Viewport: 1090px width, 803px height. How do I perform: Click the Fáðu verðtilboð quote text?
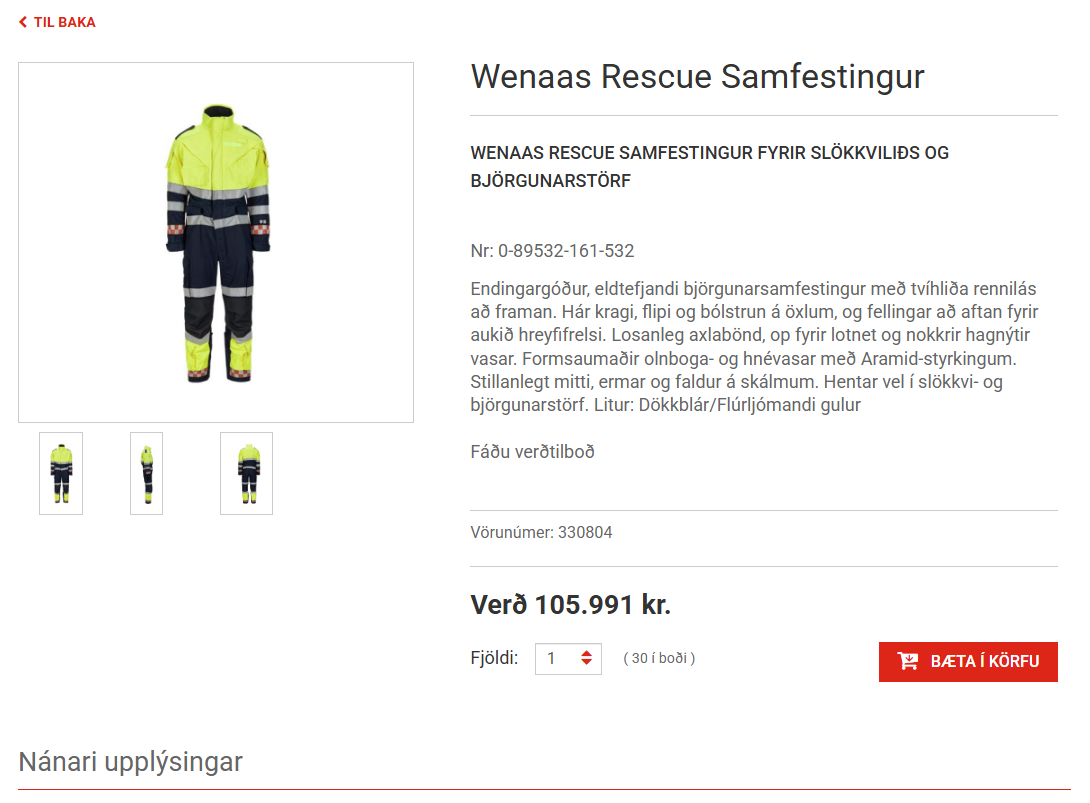pos(532,452)
